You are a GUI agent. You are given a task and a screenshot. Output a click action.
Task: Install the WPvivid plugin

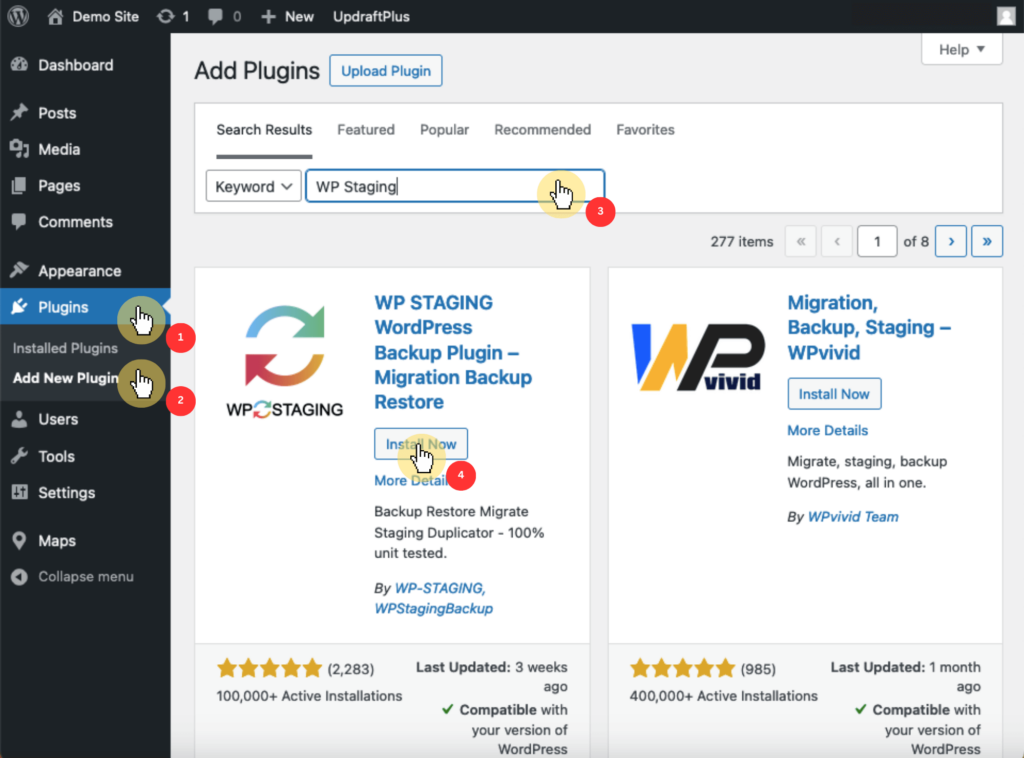pyautogui.click(x=834, y=394)
